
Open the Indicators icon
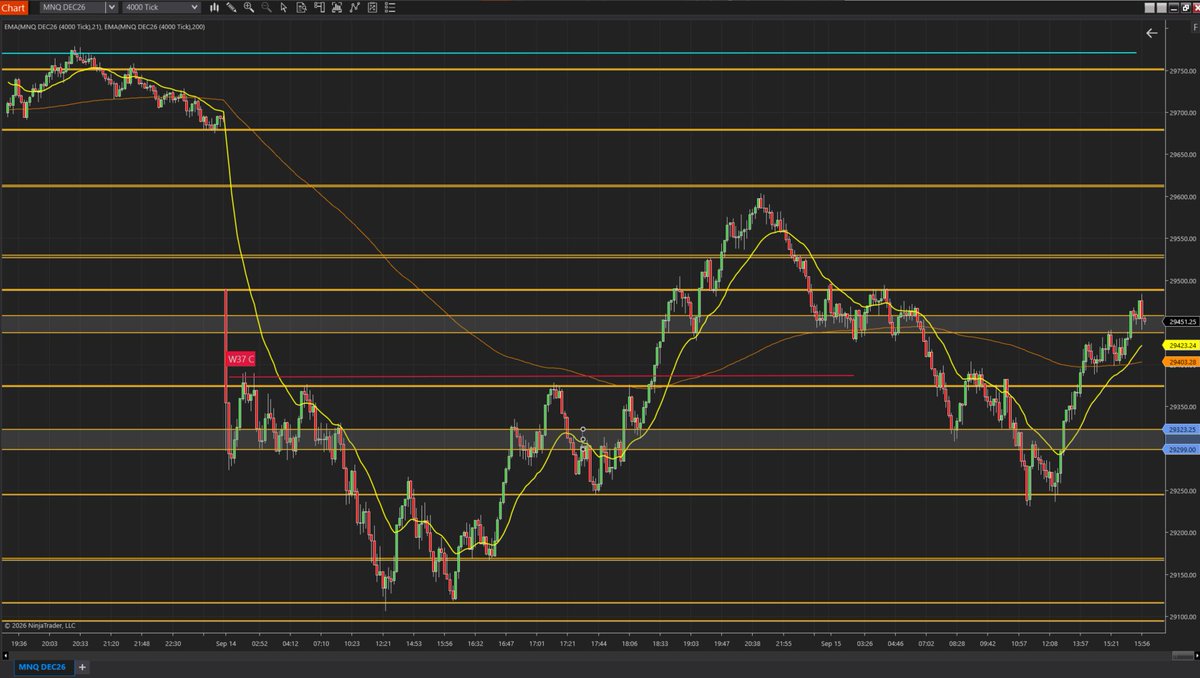point(354,7)
